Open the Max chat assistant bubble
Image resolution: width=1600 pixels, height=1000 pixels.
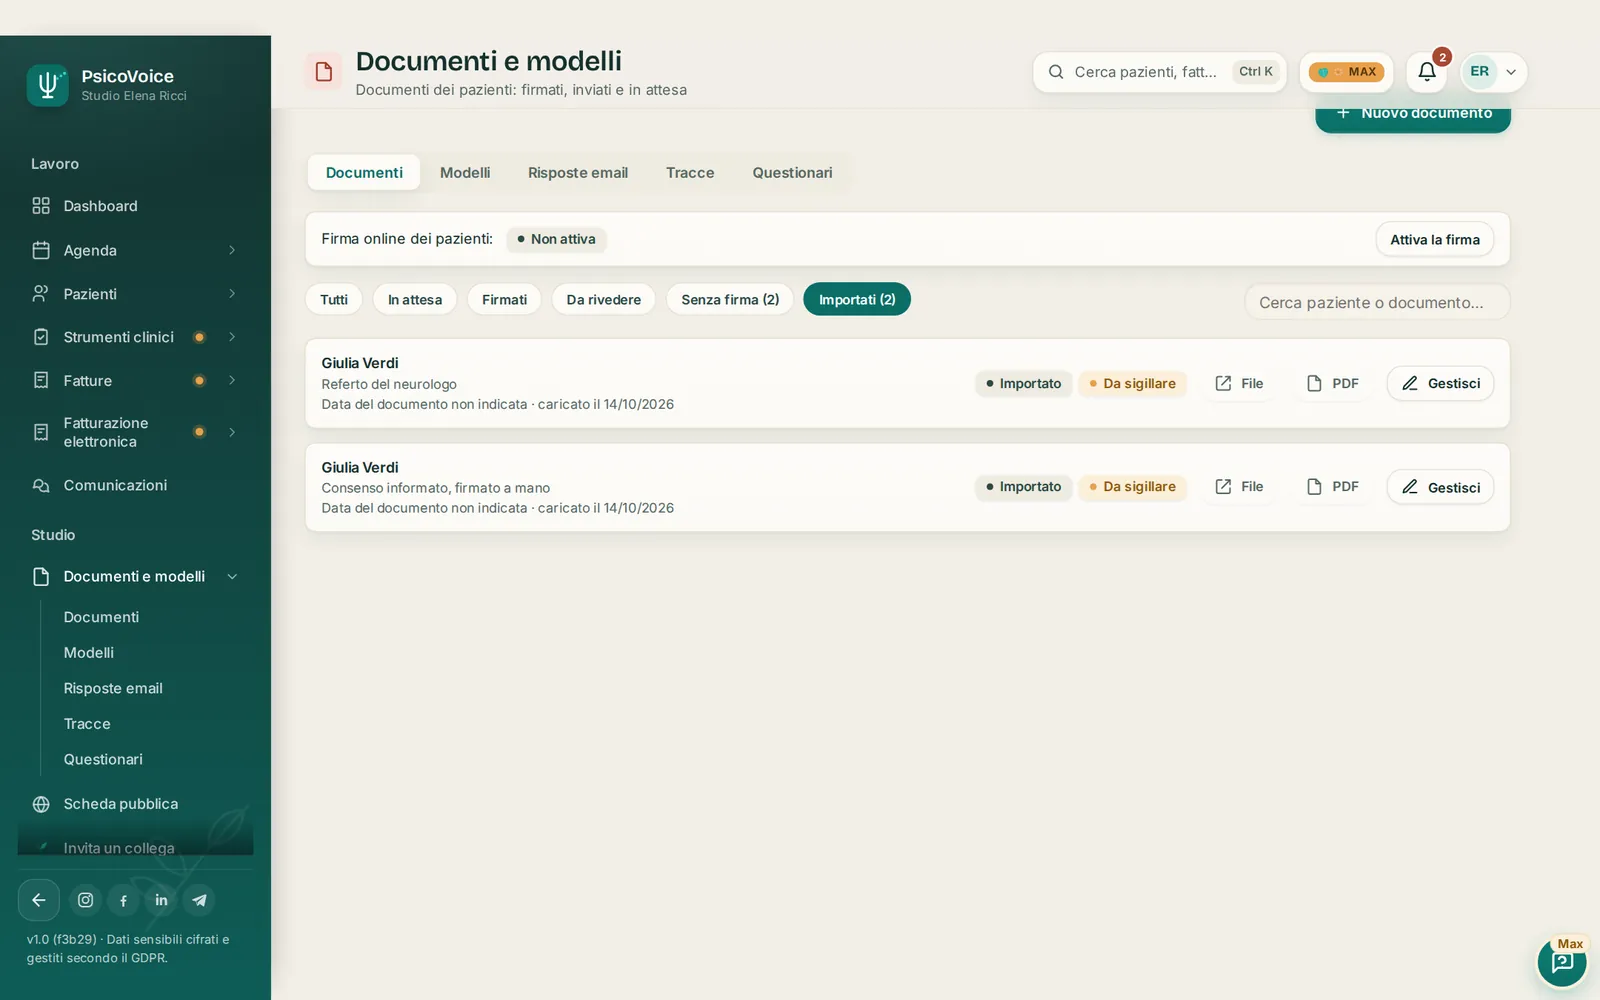point(1562,962)
